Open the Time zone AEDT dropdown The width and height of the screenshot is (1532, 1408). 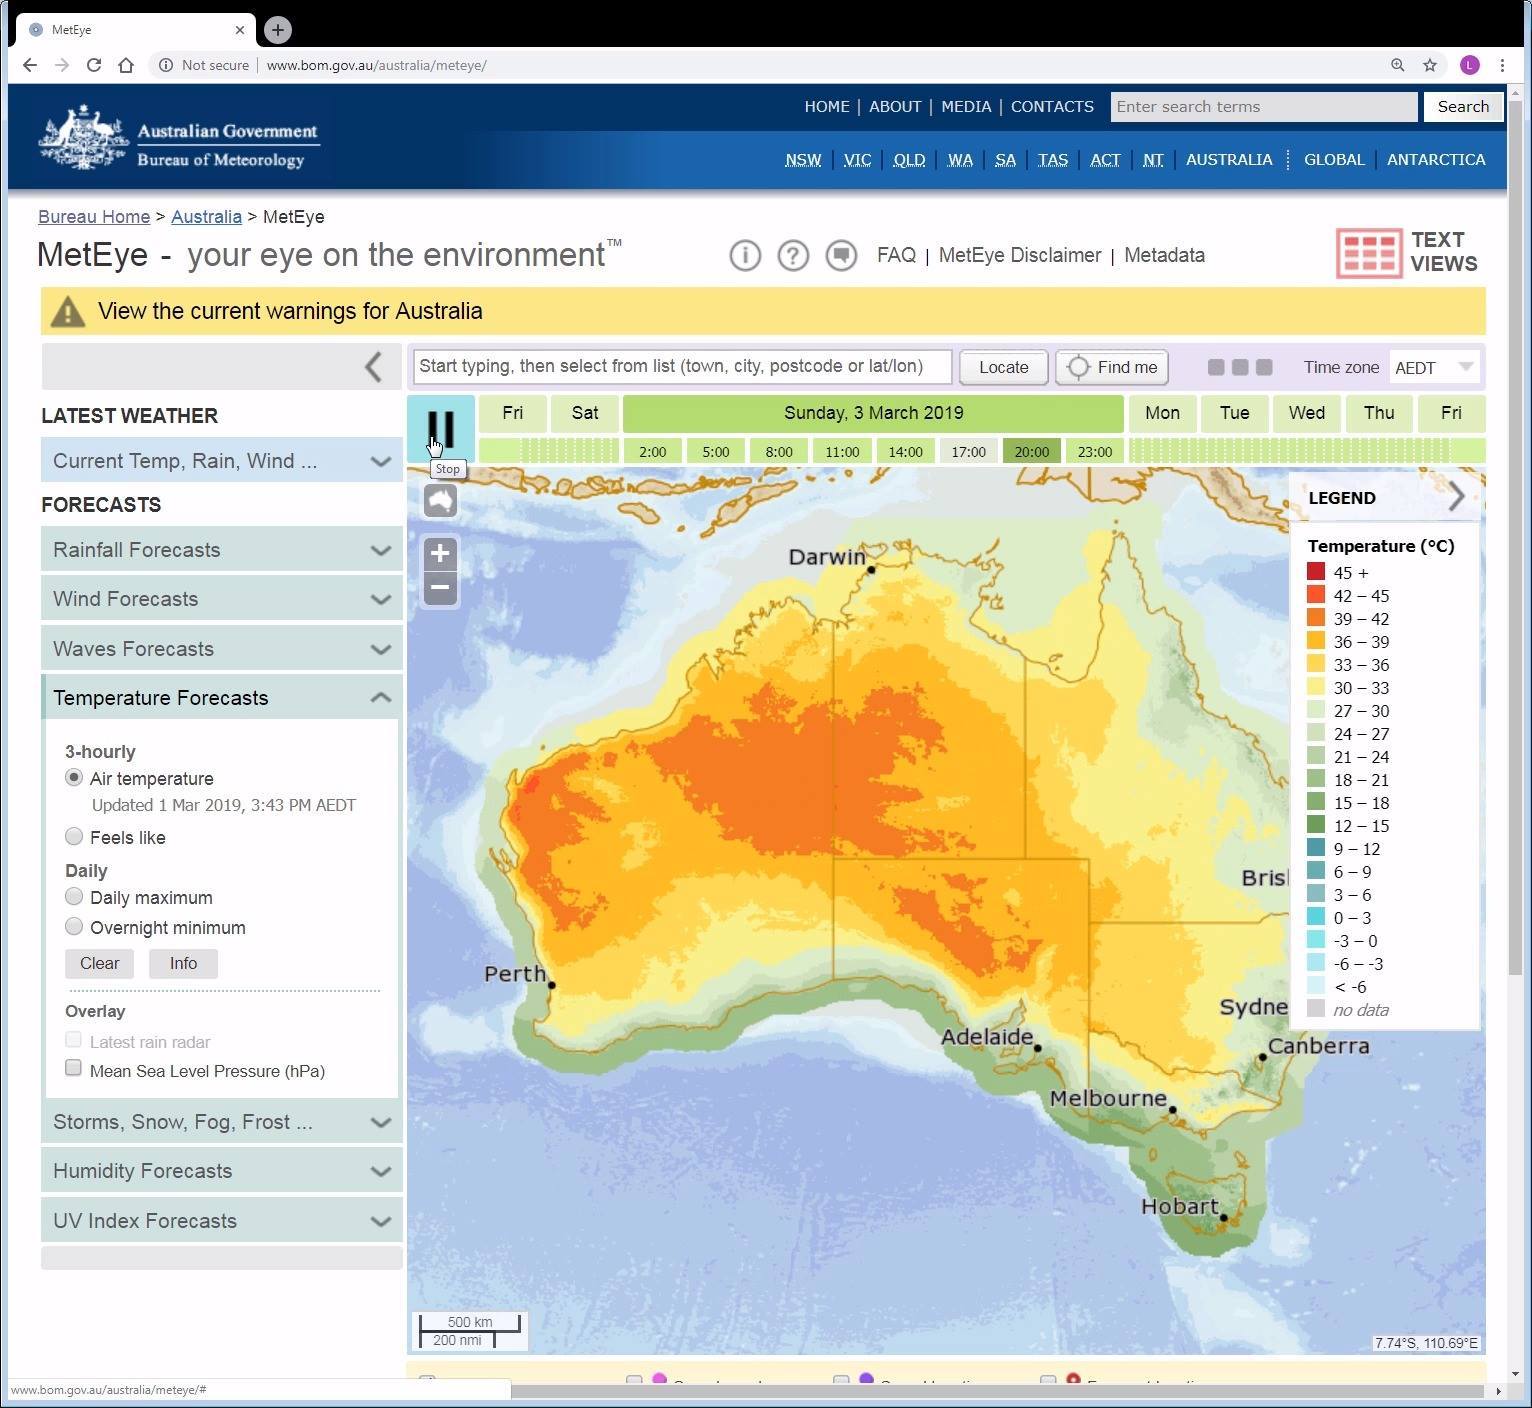click(x=1434, y=367)
